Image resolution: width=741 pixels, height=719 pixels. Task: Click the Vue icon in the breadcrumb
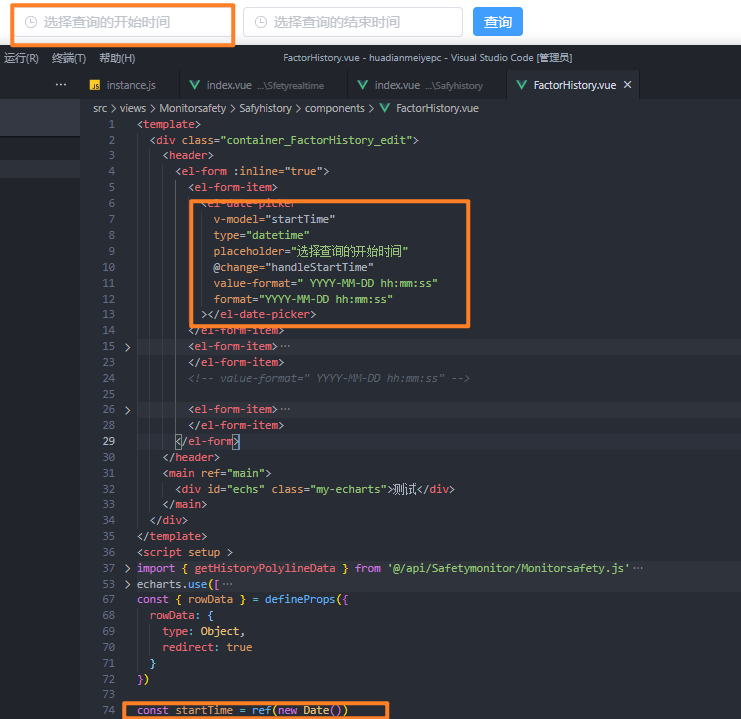[x=385, y=108]
